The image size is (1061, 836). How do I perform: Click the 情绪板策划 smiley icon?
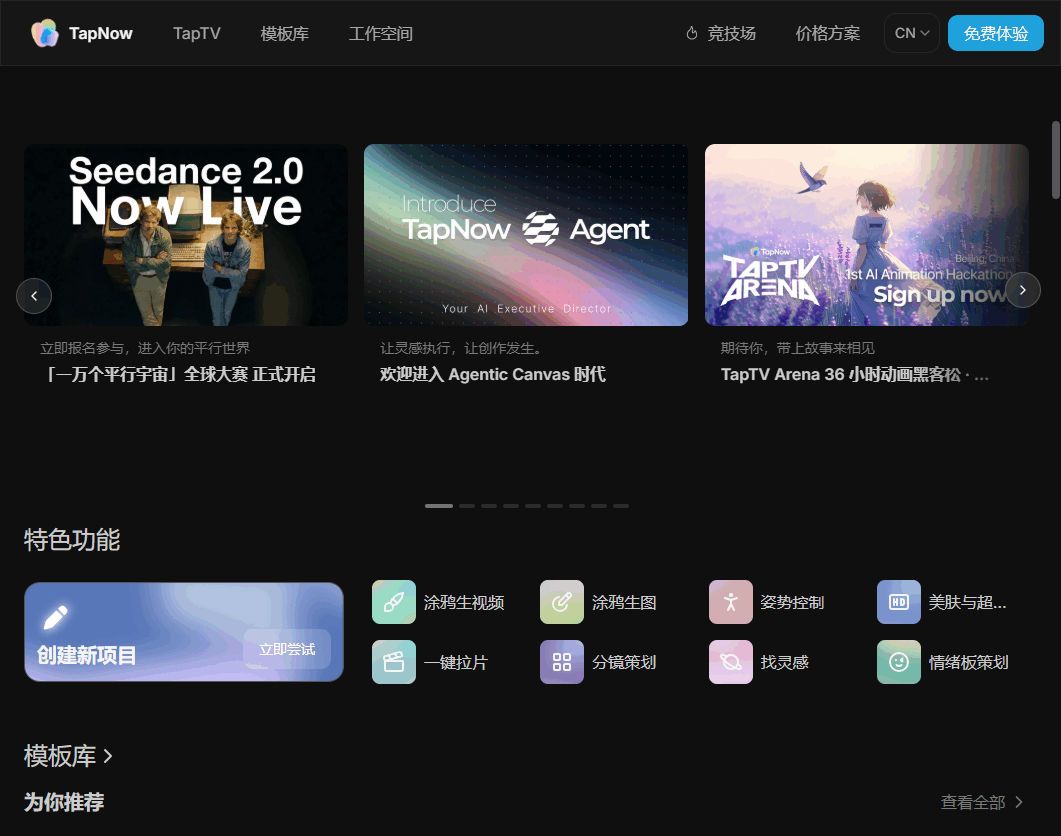[899, 662]
